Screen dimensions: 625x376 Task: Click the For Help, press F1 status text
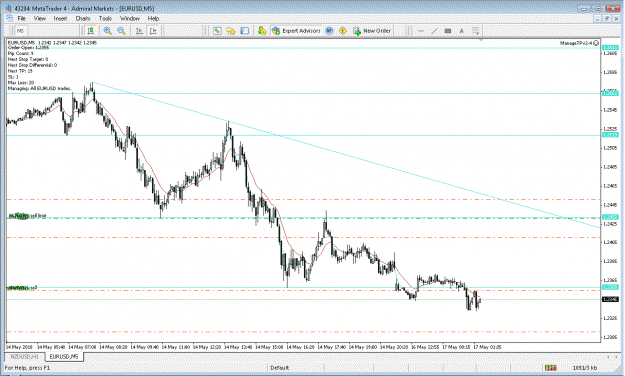click(28, 368)
